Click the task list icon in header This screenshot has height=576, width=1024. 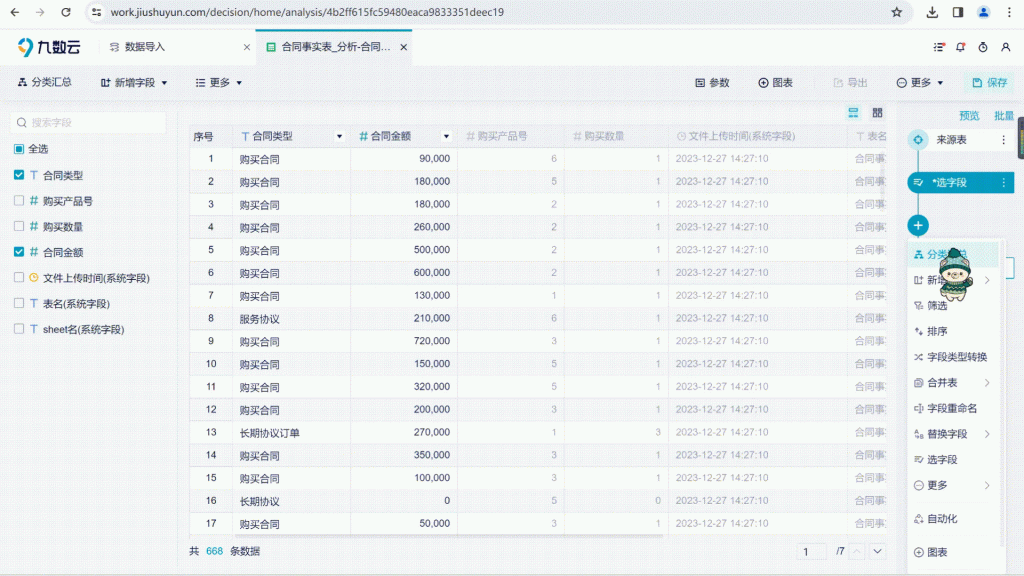click(x=939, y=47)
